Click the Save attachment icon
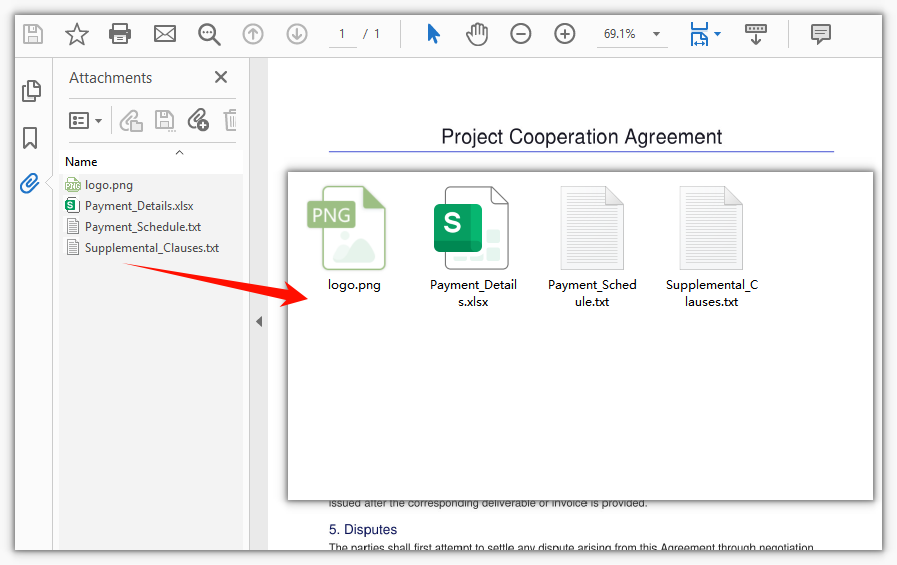The width and height of the screenshot is (897, 565). [x=165, y=121]
